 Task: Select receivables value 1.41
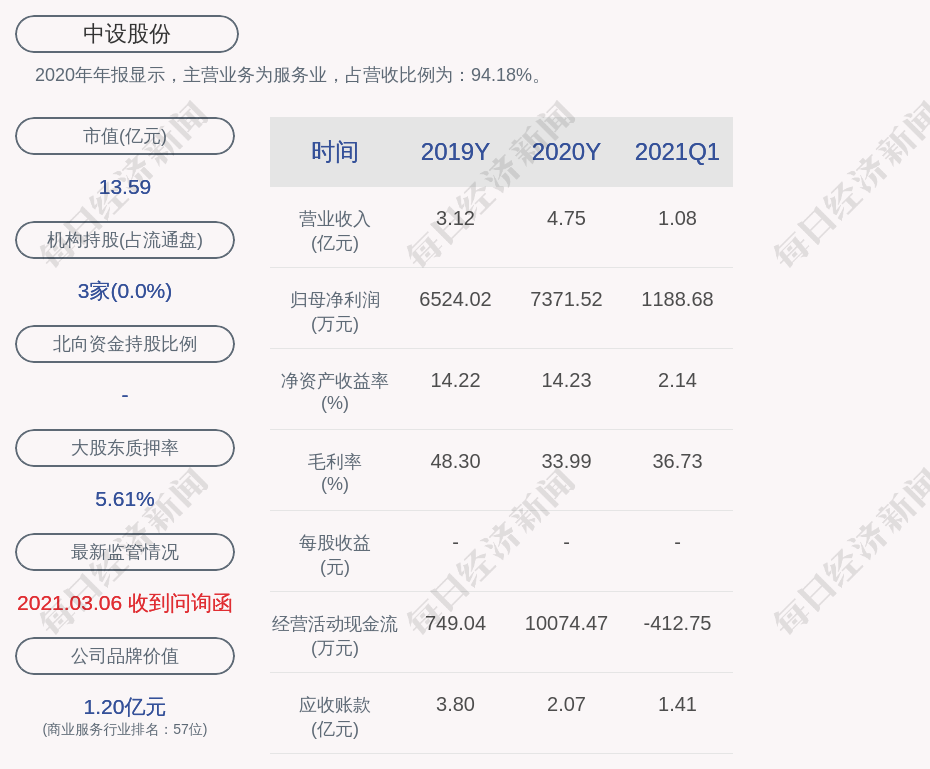(677, 704)
